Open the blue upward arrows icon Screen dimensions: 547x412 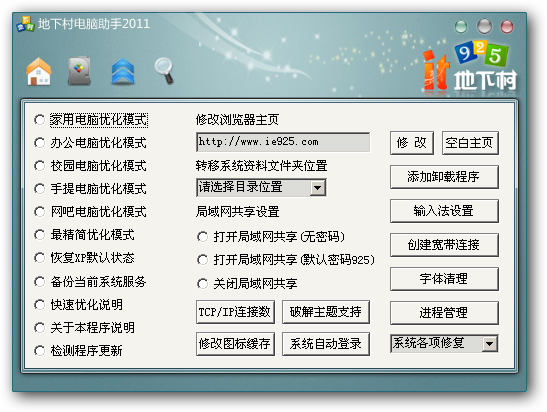click(123, 72)
